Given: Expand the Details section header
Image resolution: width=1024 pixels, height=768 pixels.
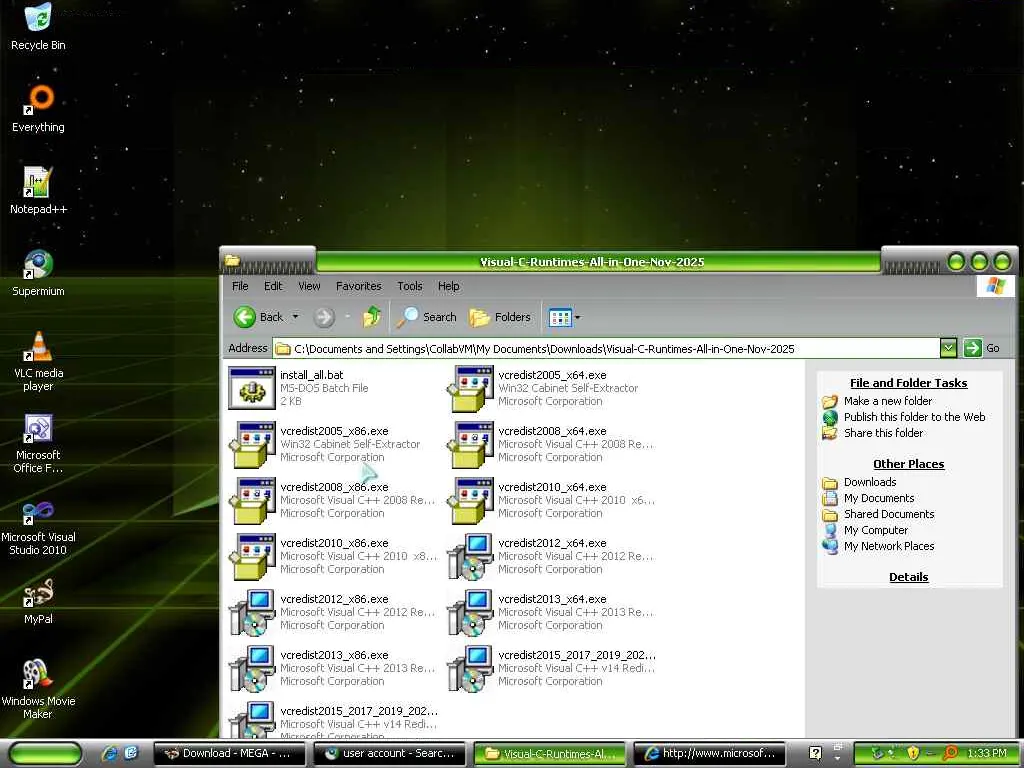Looking at the screenshot, I should pos(908,577).
